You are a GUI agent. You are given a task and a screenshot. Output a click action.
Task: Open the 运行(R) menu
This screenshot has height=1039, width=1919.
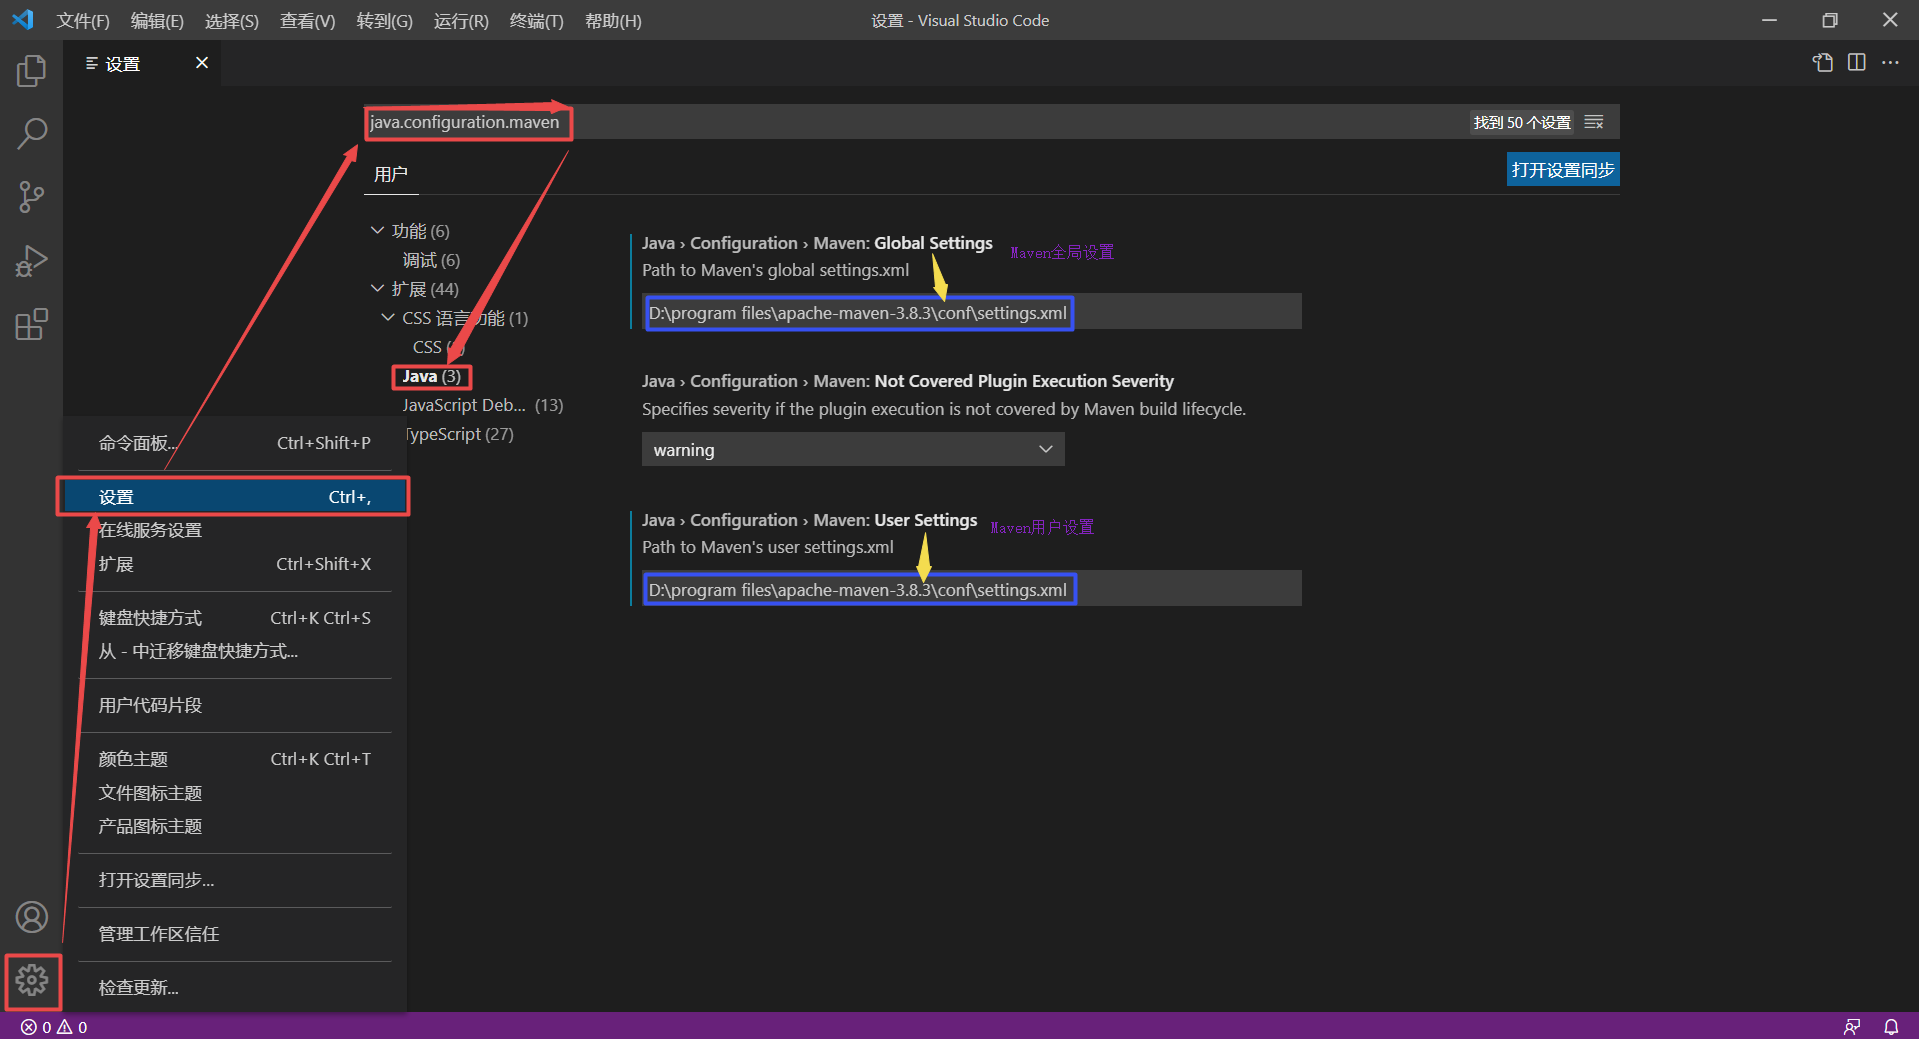click(461, 21)
